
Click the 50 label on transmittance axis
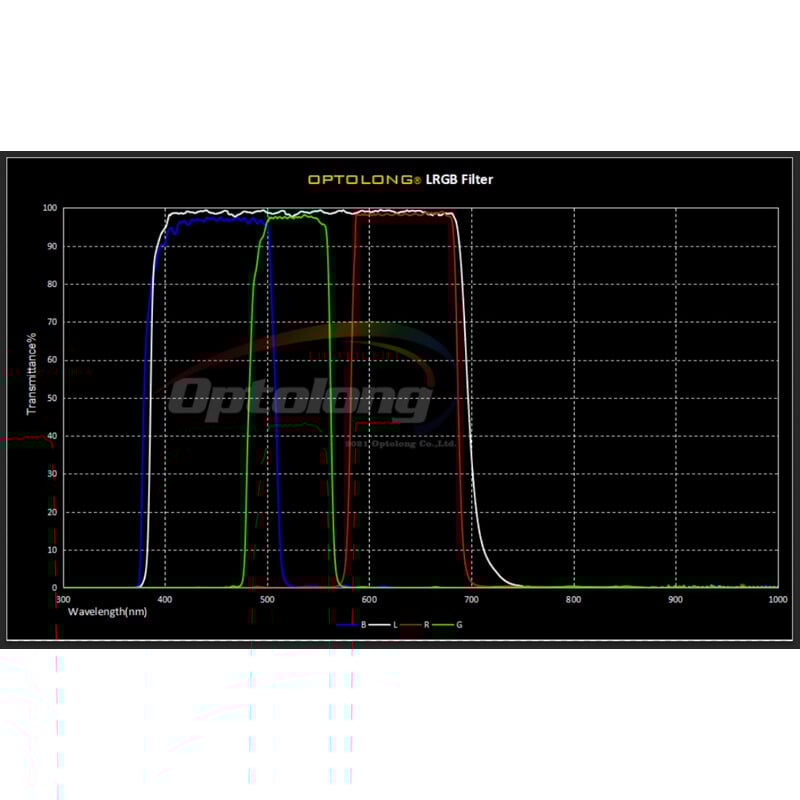[51, 398]
